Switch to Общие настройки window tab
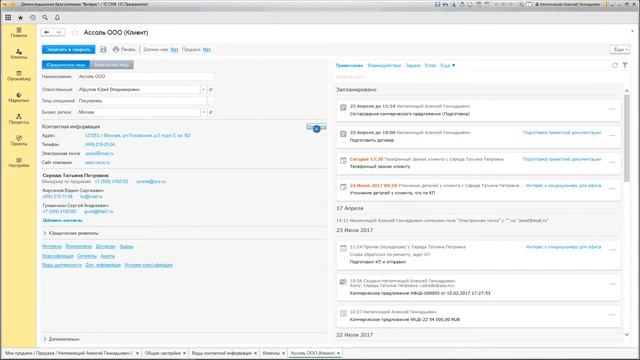 [x=162, y=353]
